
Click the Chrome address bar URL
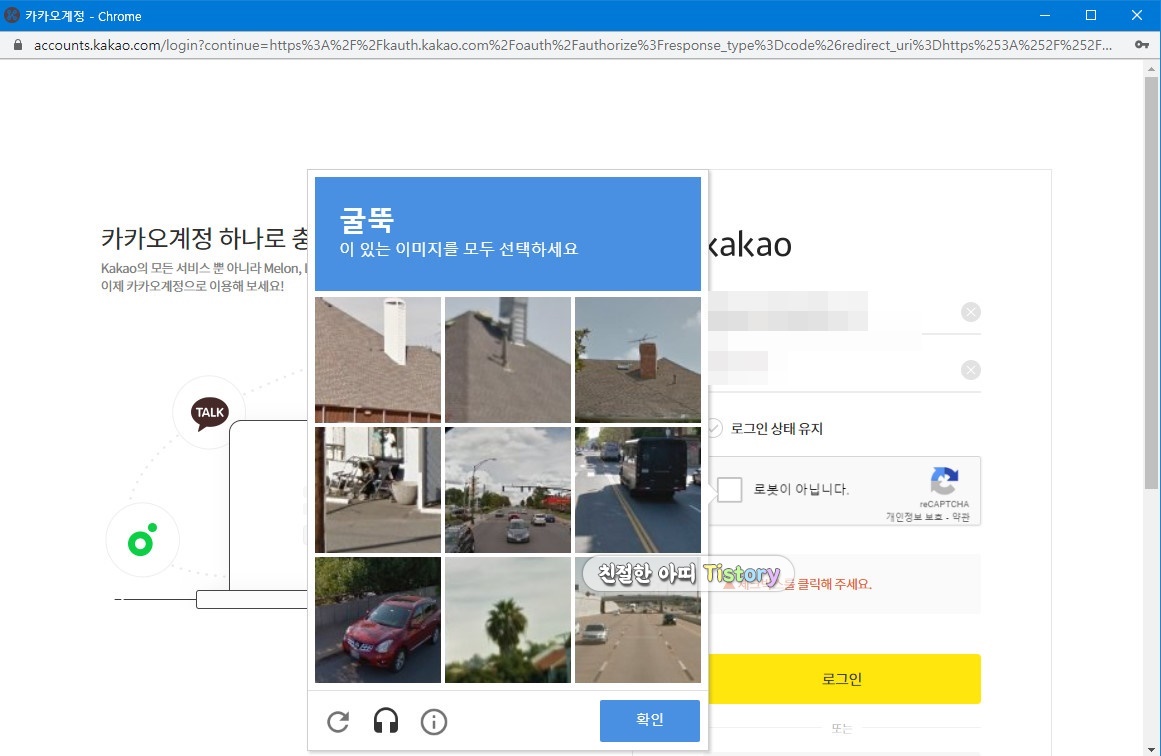[572, 45]
